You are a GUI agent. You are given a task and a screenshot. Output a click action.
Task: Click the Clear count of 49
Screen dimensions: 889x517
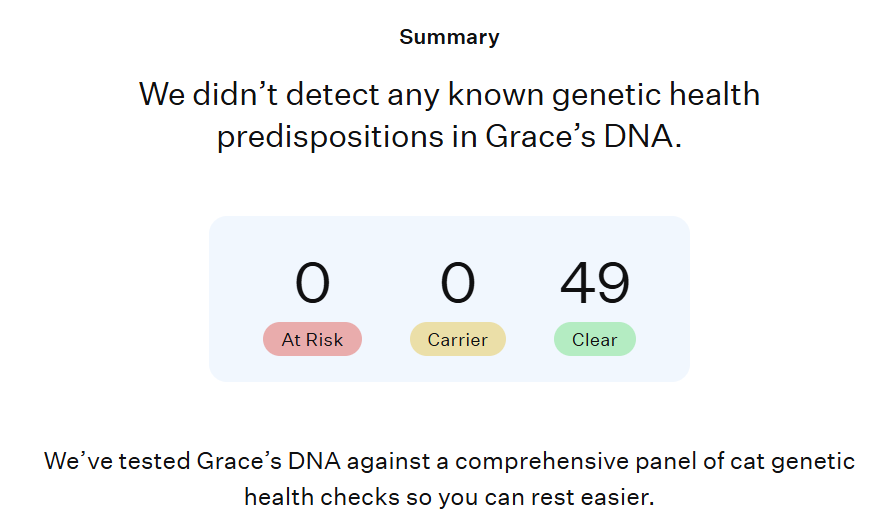pyautogui.click(x=594, y=283)
